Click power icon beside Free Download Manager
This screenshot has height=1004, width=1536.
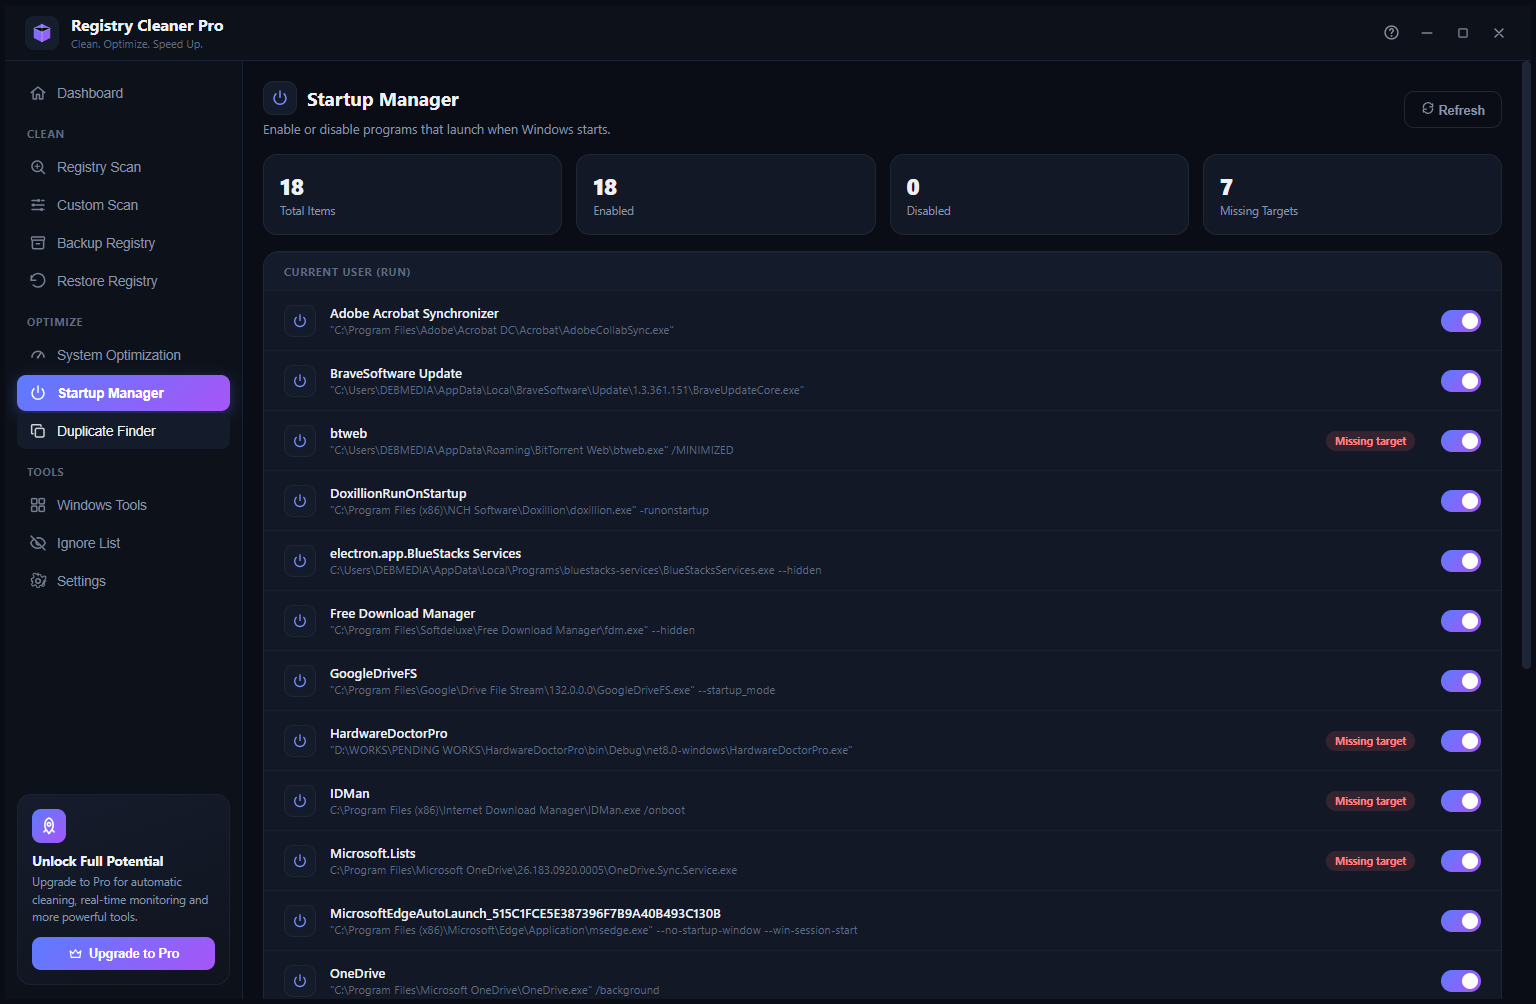coord(300,621)
